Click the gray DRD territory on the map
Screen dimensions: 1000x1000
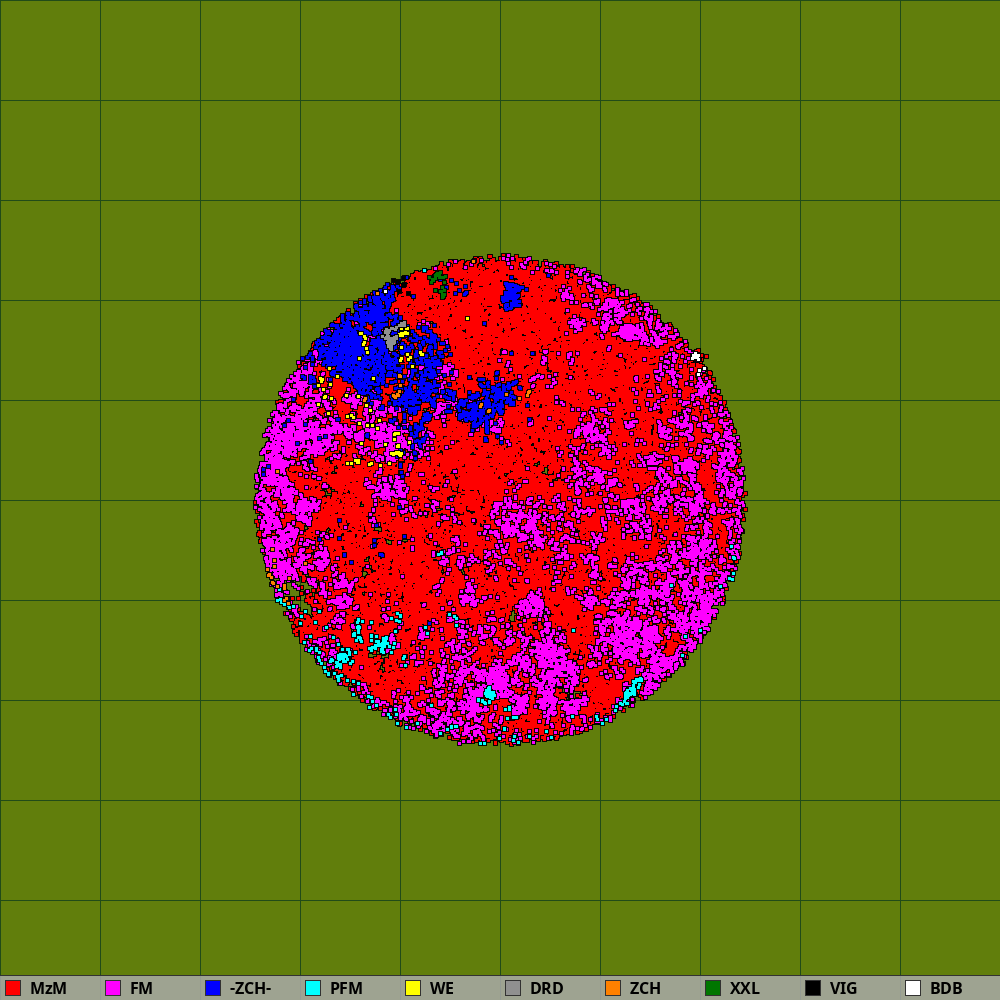392,336
